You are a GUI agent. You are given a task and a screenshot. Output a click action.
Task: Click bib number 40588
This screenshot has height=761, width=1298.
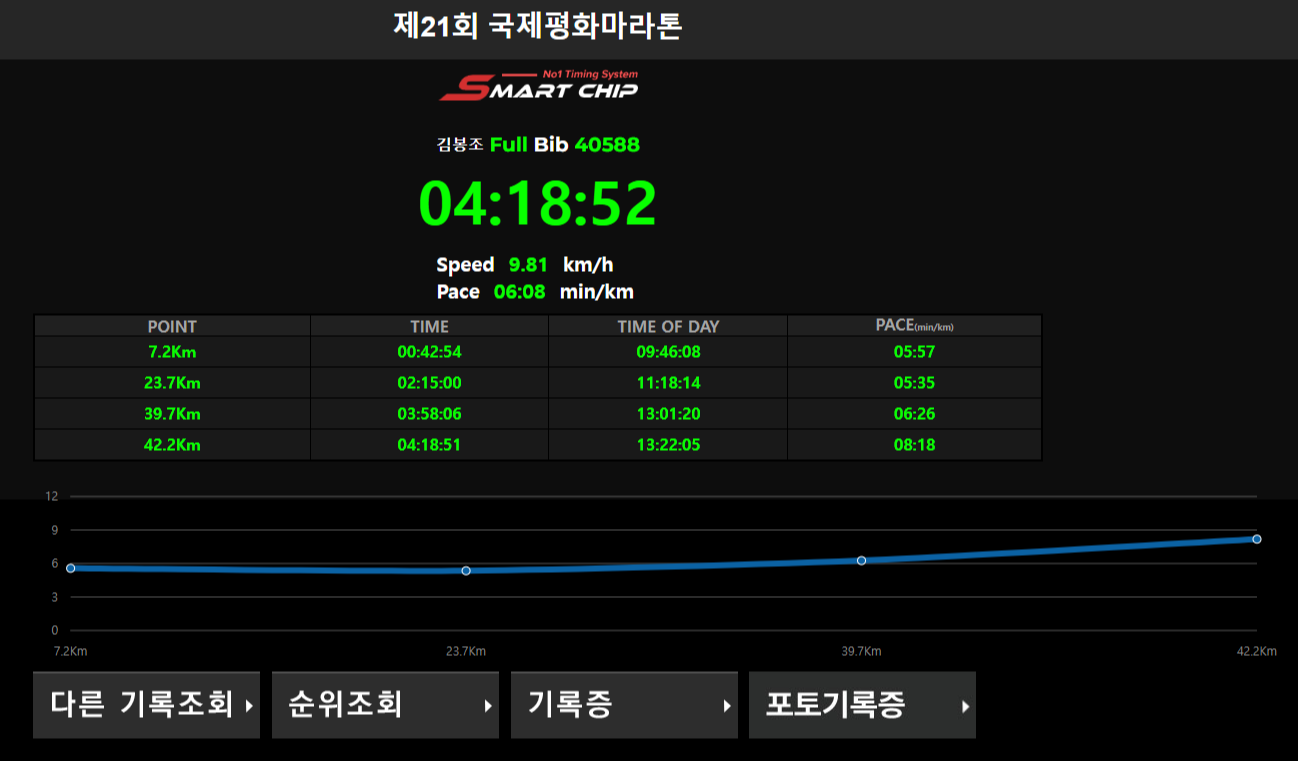(x=607, y=144)
